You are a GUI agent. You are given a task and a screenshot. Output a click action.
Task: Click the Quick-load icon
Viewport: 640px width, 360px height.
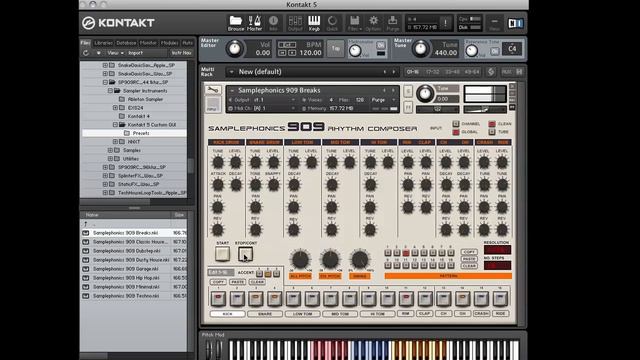[332, 23]
